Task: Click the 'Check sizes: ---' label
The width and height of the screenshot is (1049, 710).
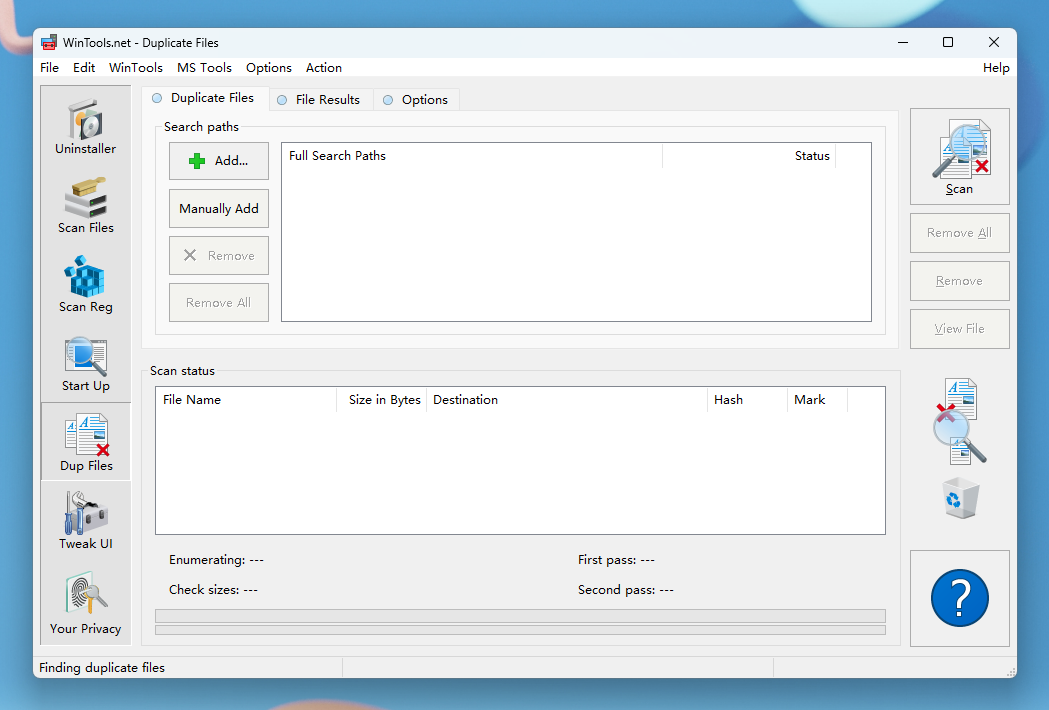Action: [213, 590]
